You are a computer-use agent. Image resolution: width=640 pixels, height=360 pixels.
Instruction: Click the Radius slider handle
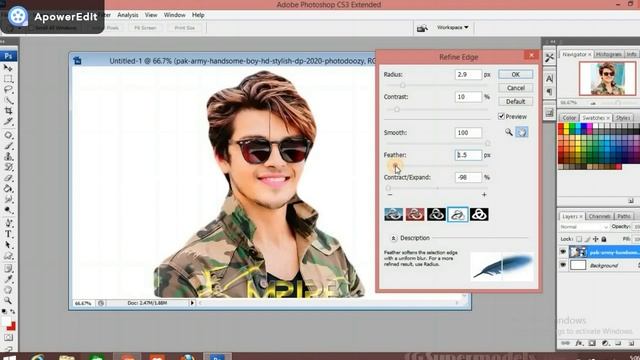(x=402, y=85)
